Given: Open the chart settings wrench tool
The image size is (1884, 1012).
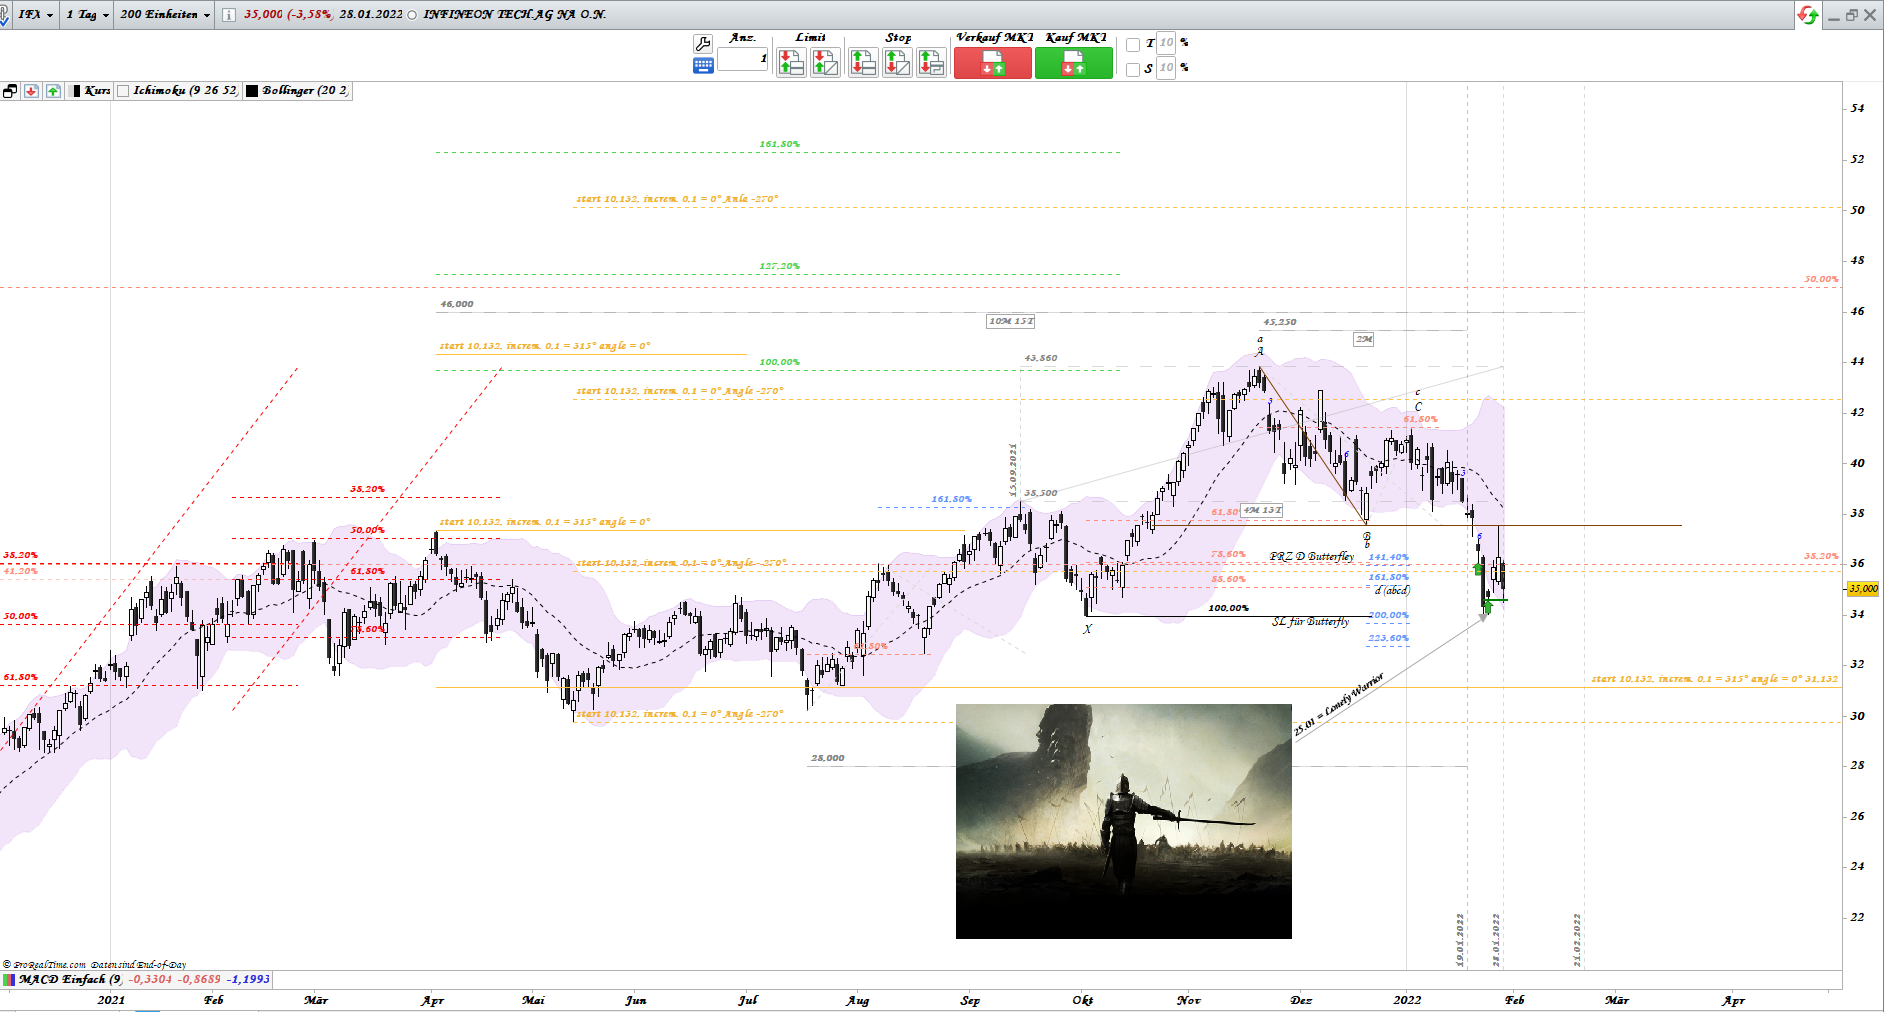Looking at the screenshot, I should point(703,43).
